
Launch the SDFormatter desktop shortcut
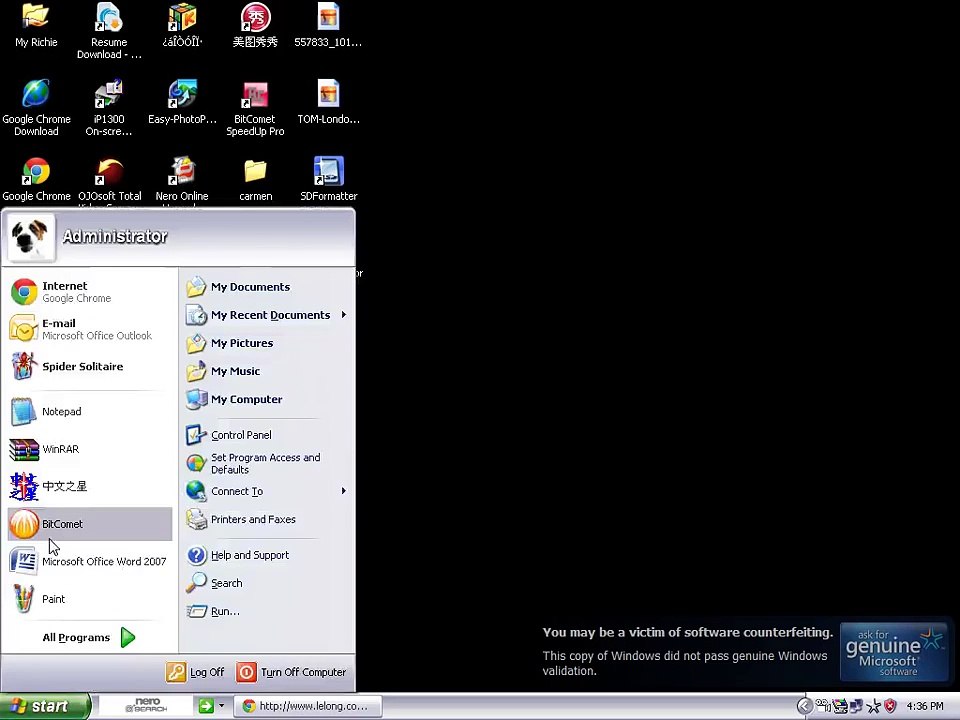click(329, 179)
